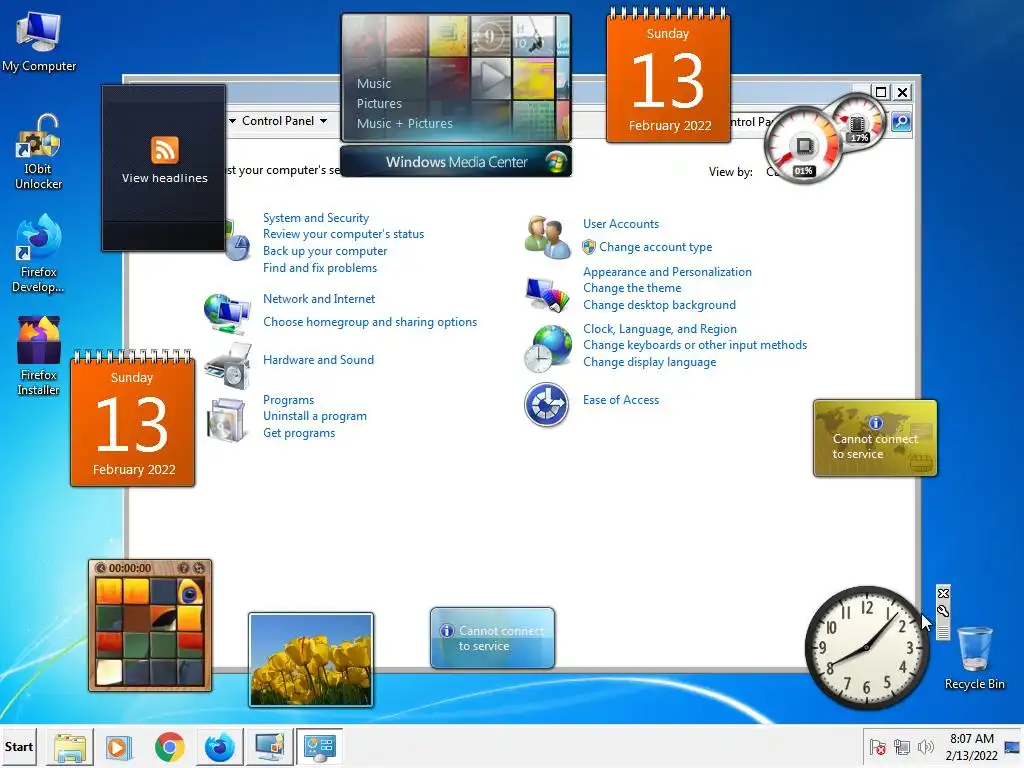This screenshot has height=768, width=1024.
Task: Open Windows Media Player from taskbar
Action: click(x=119, y=746)
